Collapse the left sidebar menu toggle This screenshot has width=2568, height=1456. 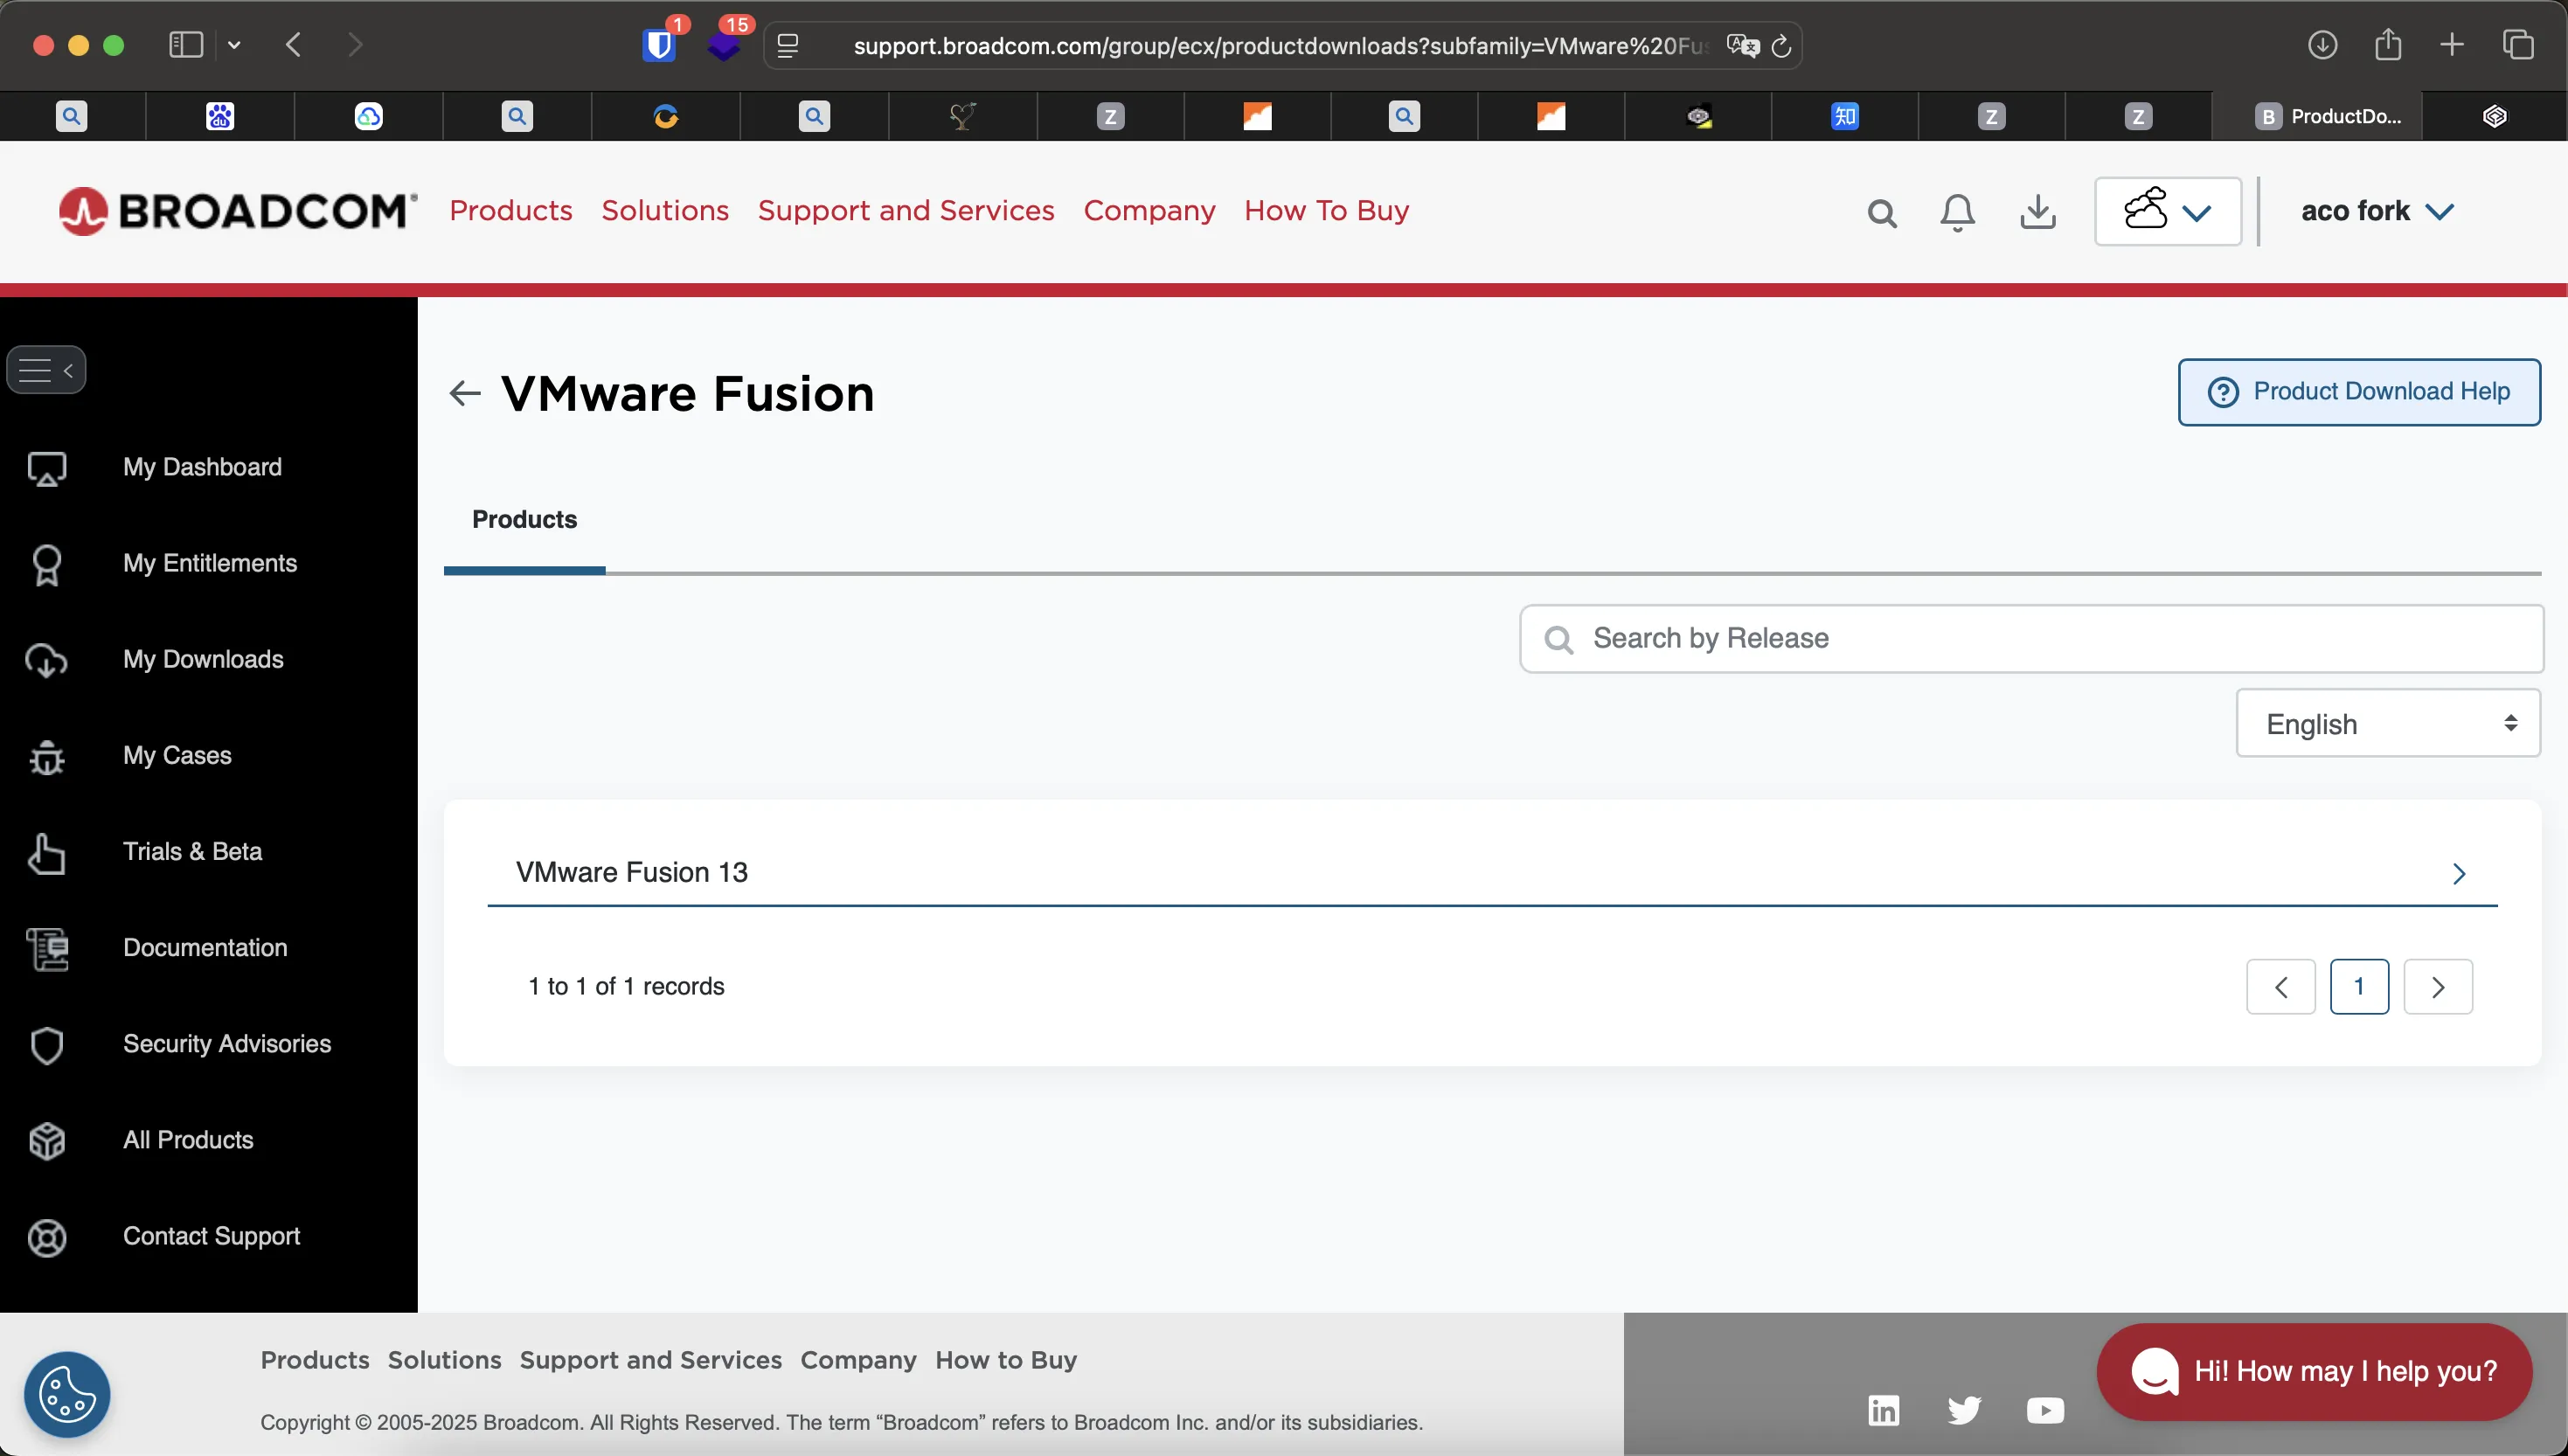tap(46, 370)
